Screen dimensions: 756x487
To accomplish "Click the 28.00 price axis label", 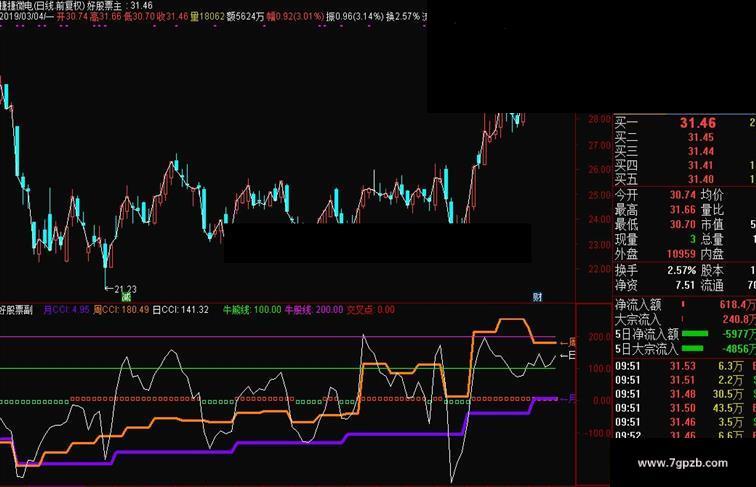I will [x=599, y=119].
